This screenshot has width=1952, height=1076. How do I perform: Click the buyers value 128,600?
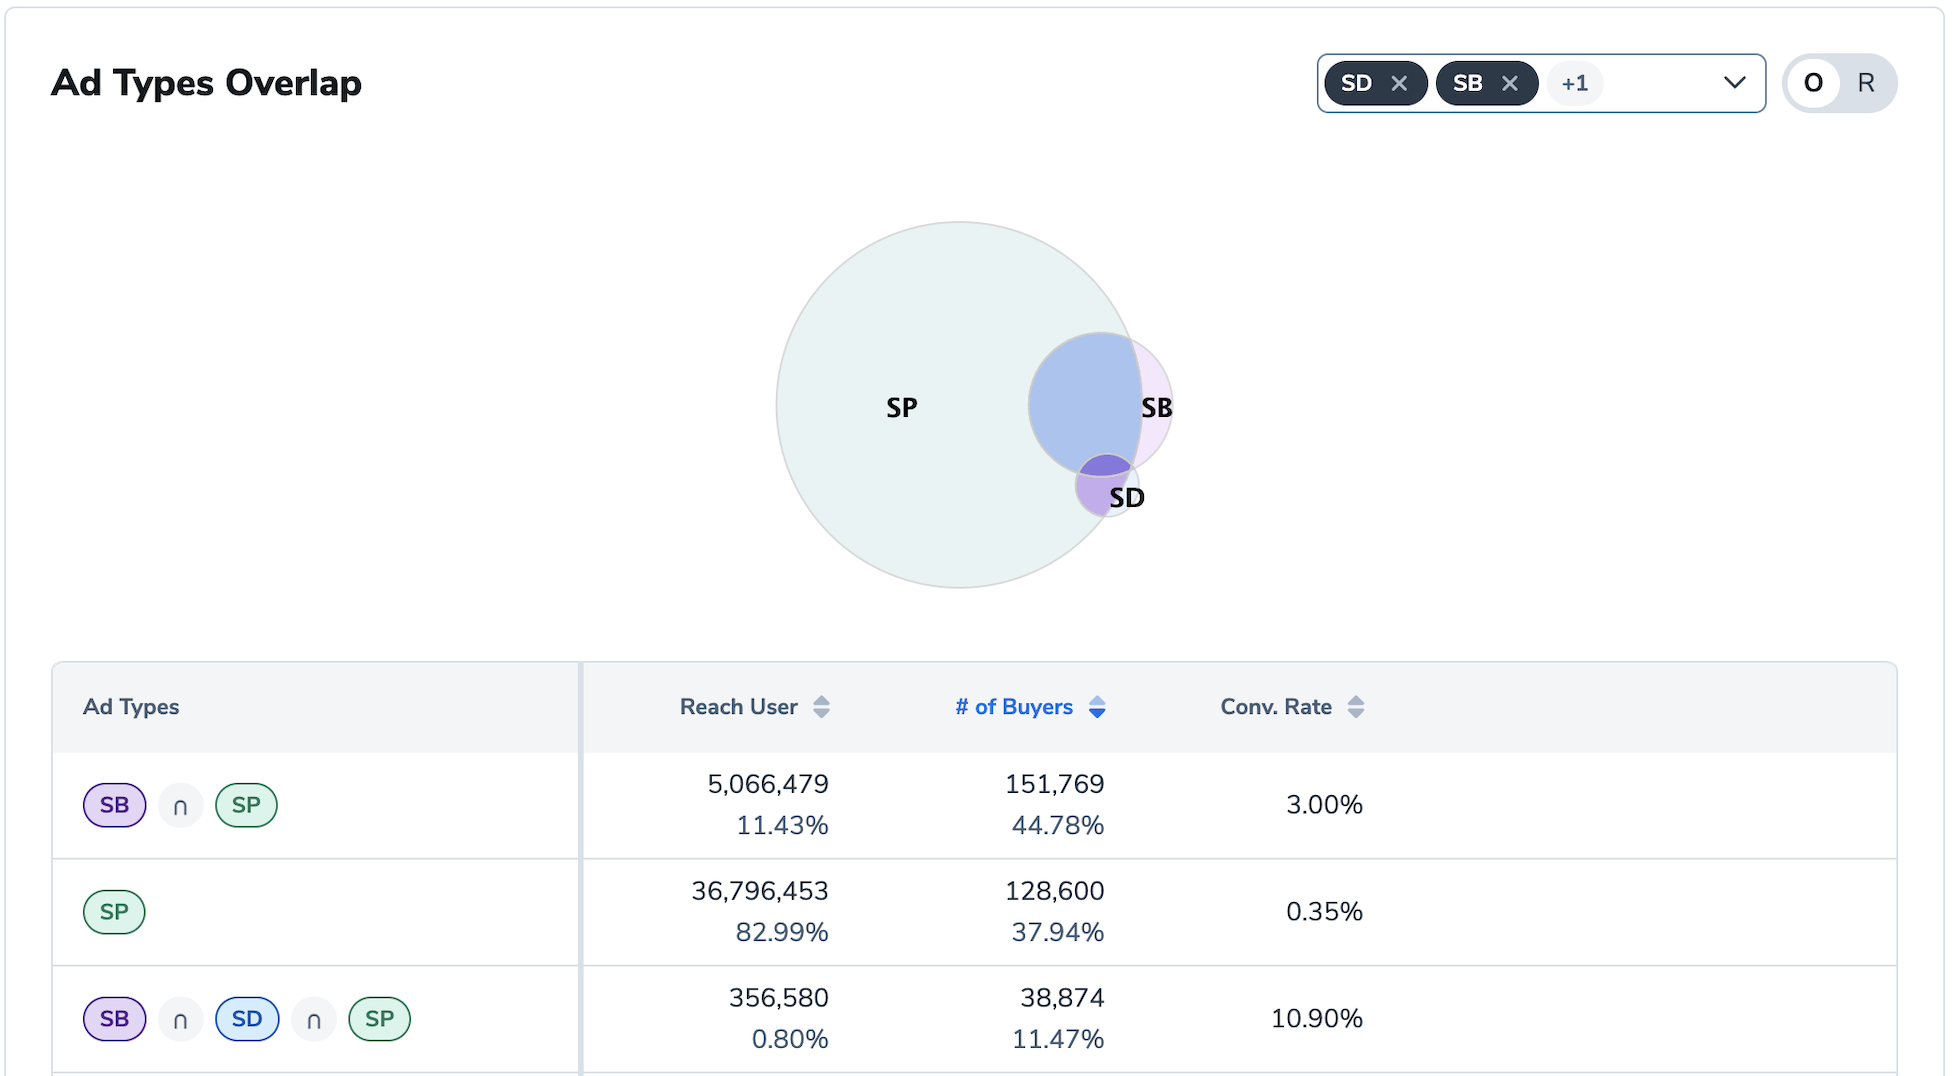(x=1055, y=891)
